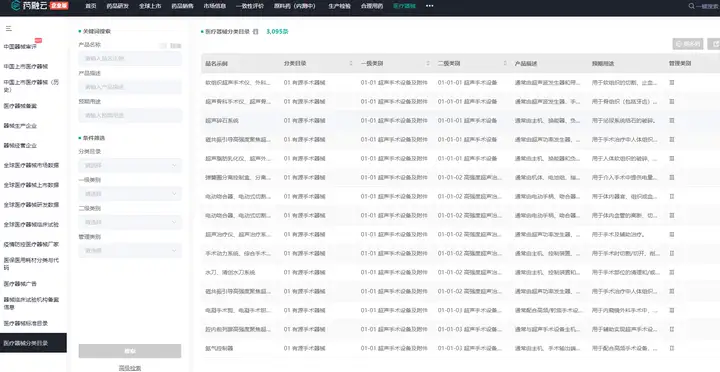Image resolution: width=720 pixels, height=372 pixels.
Task: Click the grey 检索 search button
Action: (x=130, y=351)
